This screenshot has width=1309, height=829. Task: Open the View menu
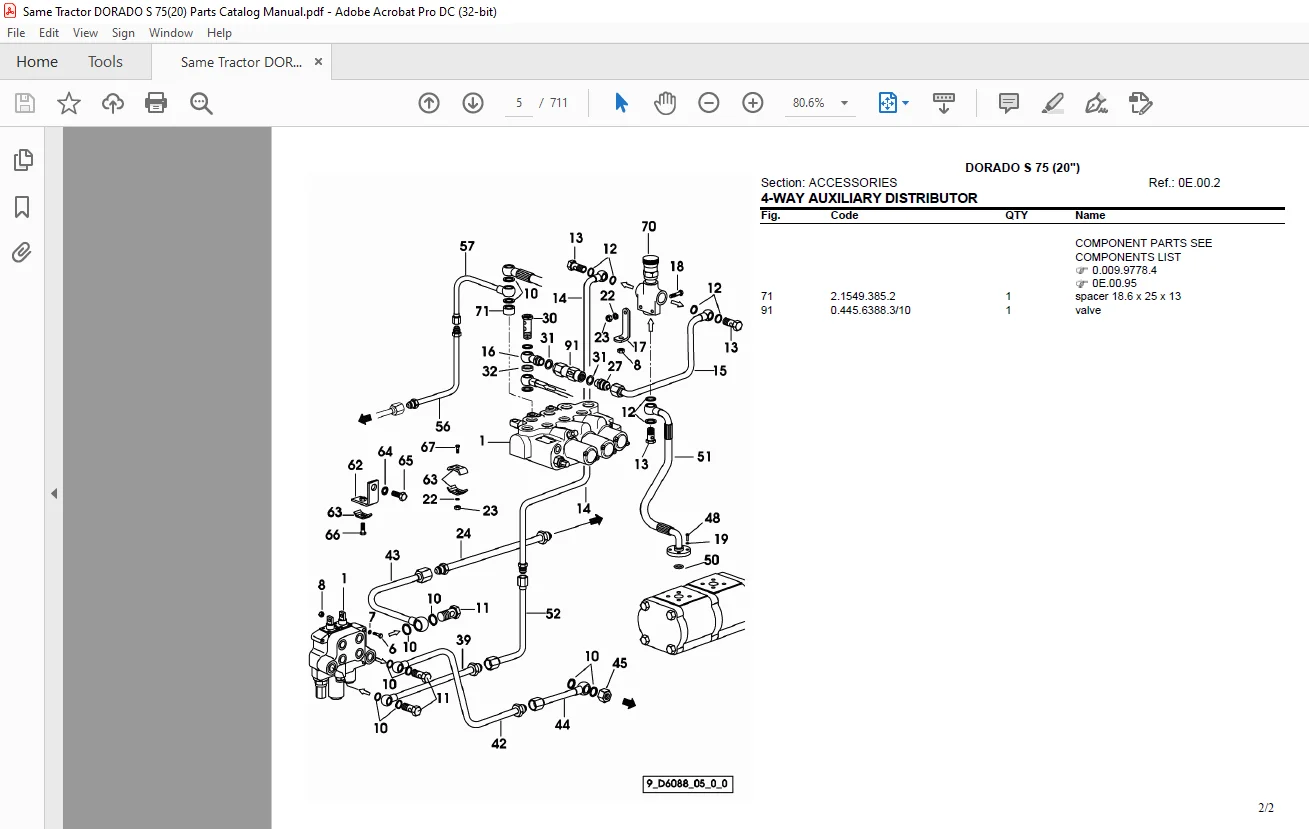pyautogui.click(x=86, y=33)
